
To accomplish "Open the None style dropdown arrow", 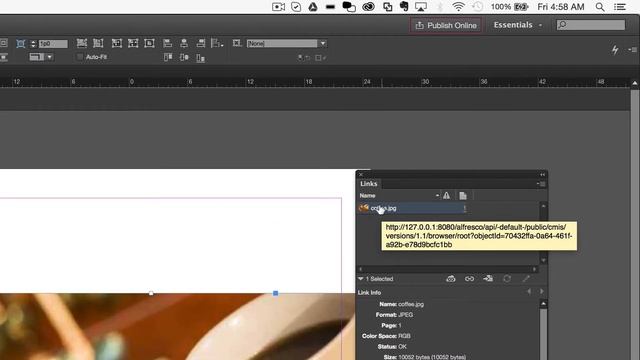I will click(323, 43).
